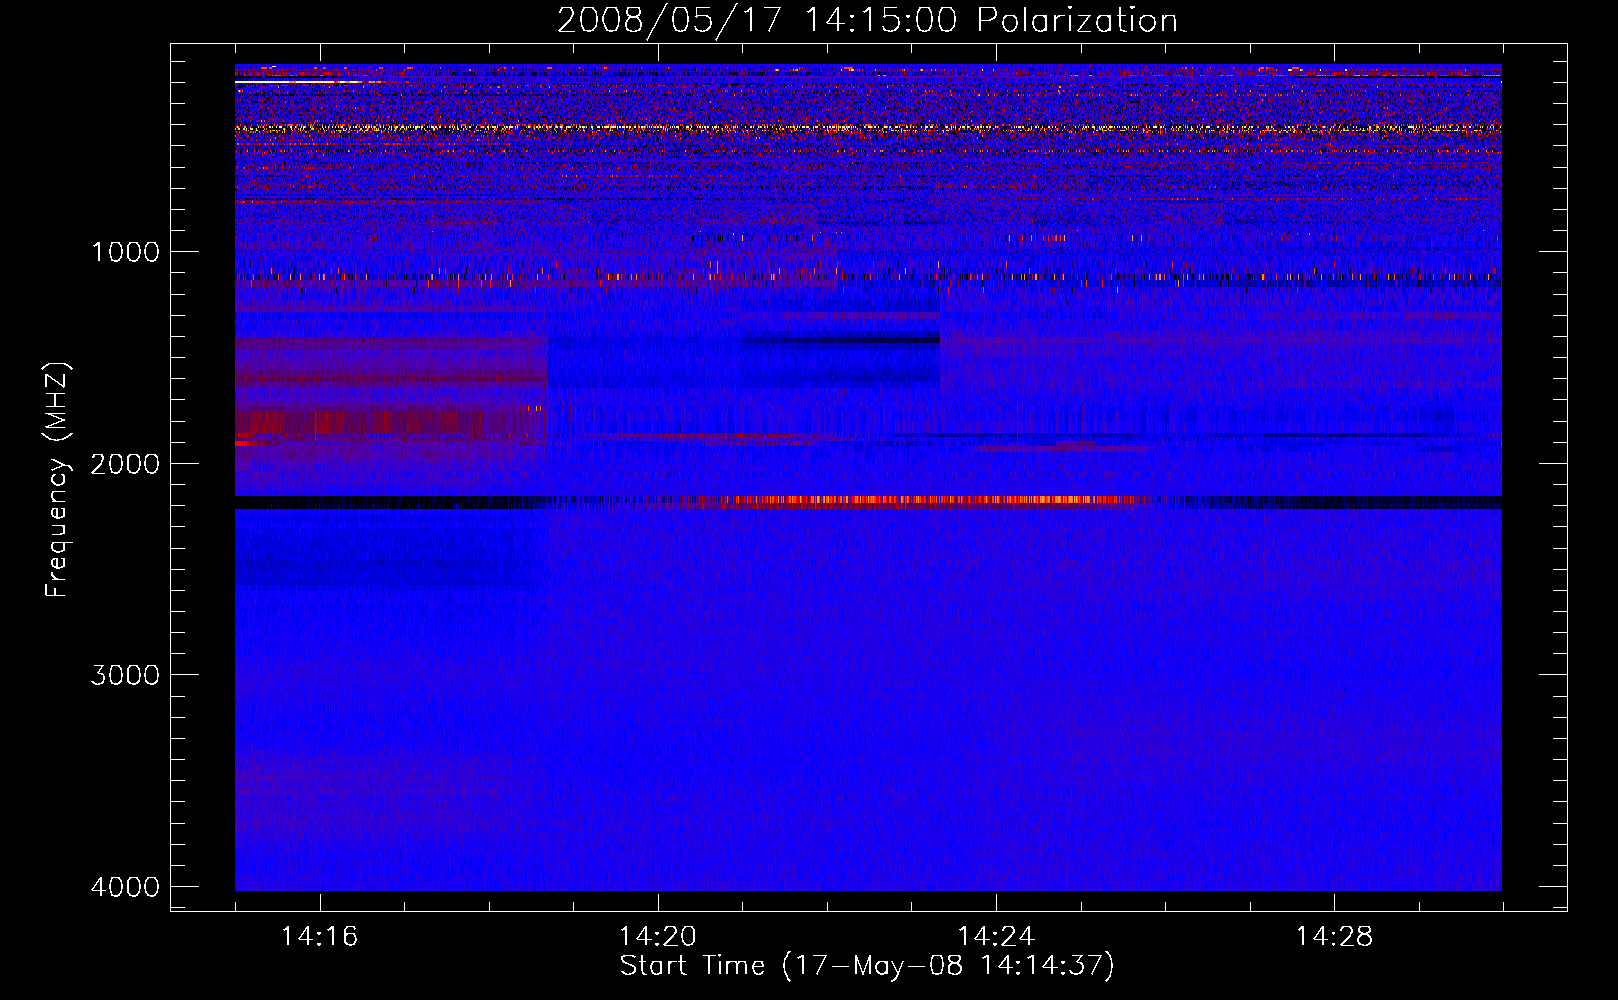Image resolution: width=1618 pixels, height=1000 pixels.
Task: Click the 2000 frequency tick label
Action: point(125,464)
